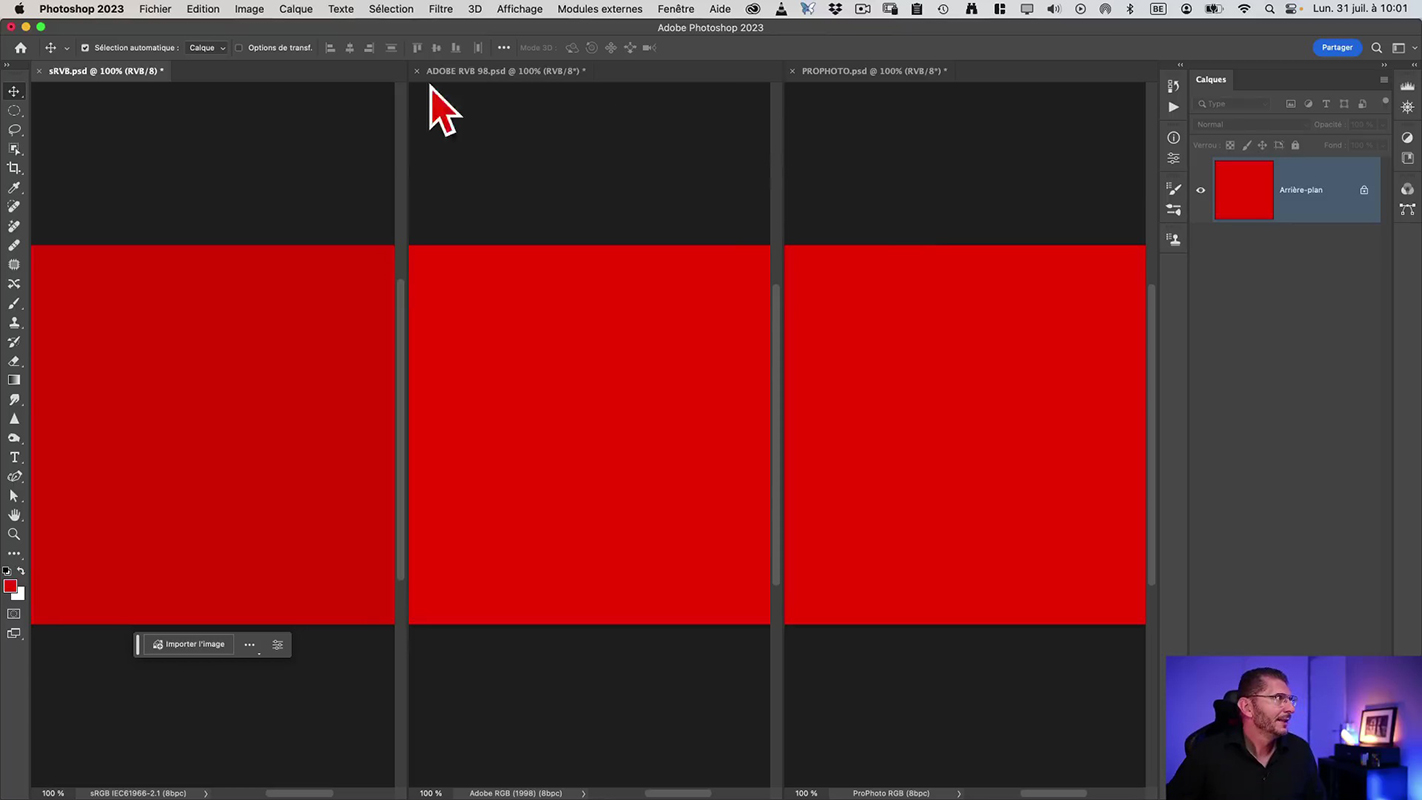Expand the Layers panel options menu

pyautogui.click(x=1384, y=80)
